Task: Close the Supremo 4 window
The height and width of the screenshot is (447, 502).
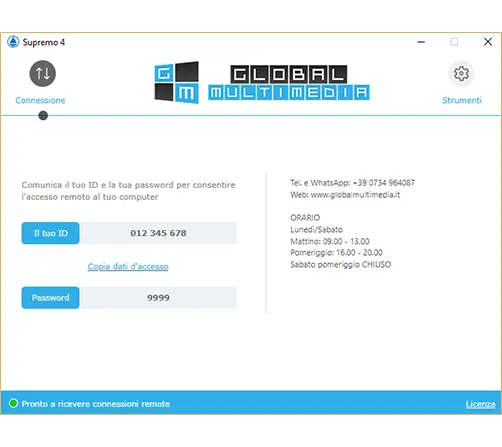Action: tap(488, 42)
